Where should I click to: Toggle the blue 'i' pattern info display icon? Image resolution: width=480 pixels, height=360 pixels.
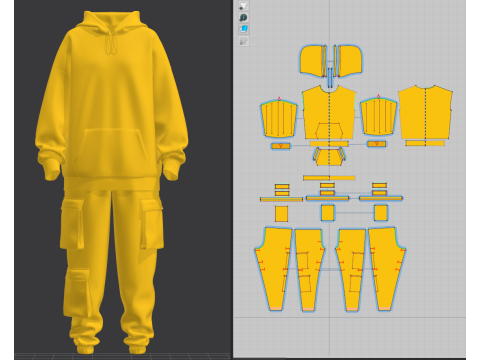point(244,17)
